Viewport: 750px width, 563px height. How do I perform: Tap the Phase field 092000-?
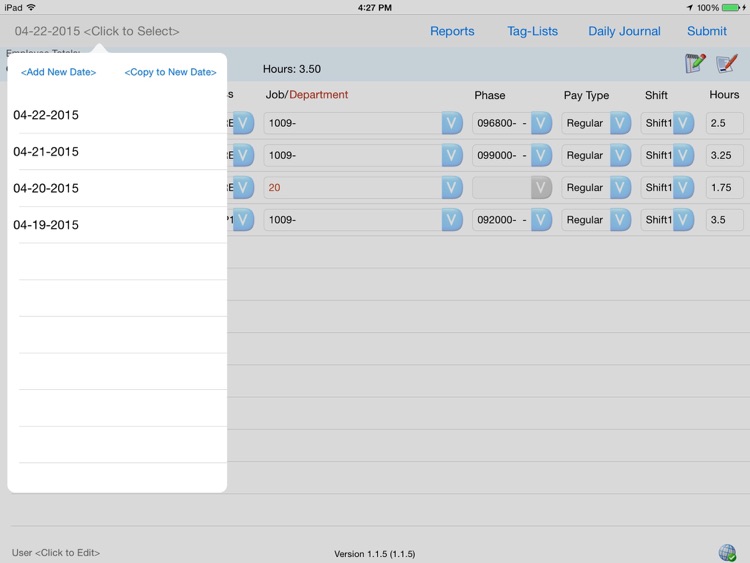pyautogui.click(x=501, y=220)
